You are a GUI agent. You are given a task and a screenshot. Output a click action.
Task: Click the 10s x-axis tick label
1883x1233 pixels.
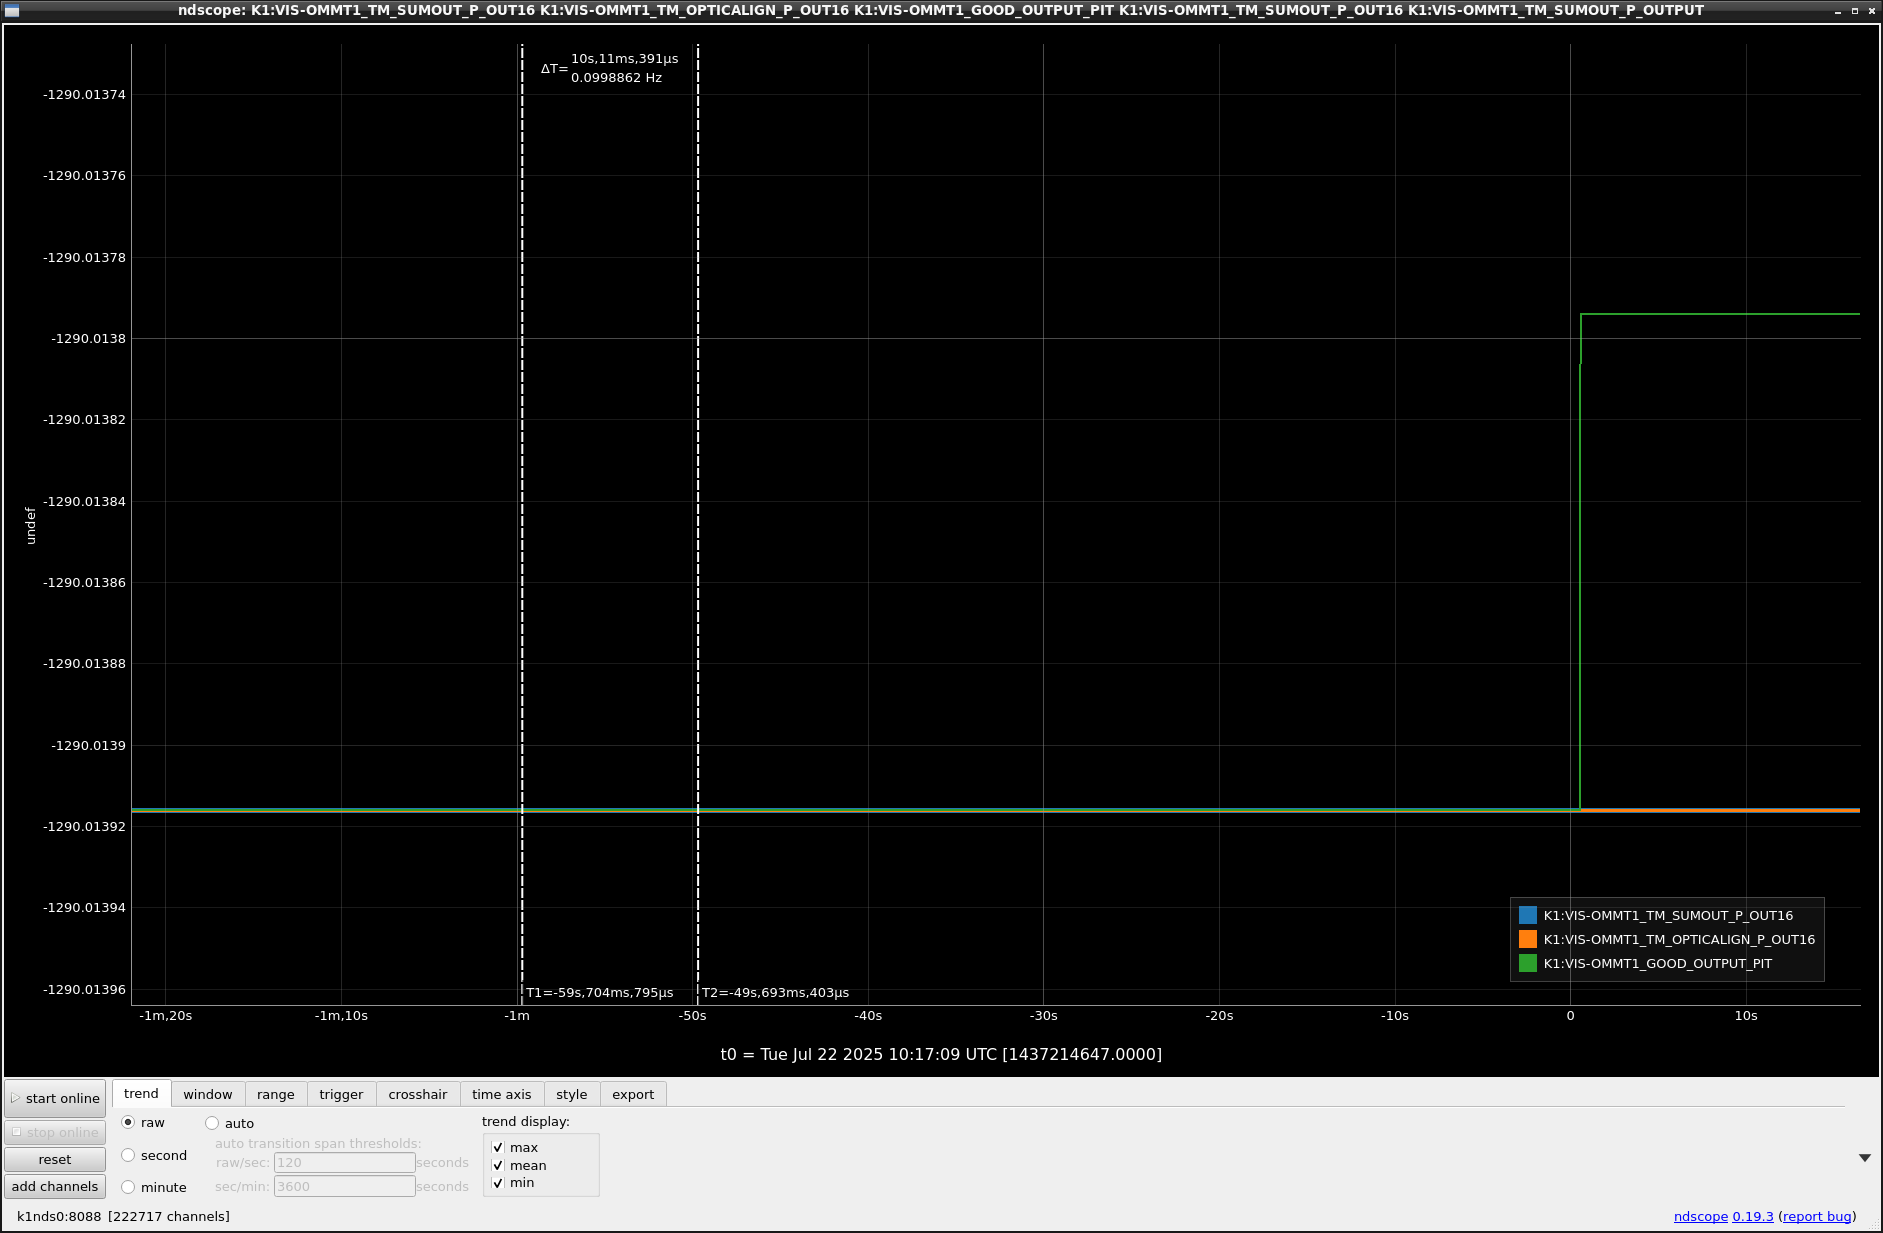(x=1746, y=1015)
